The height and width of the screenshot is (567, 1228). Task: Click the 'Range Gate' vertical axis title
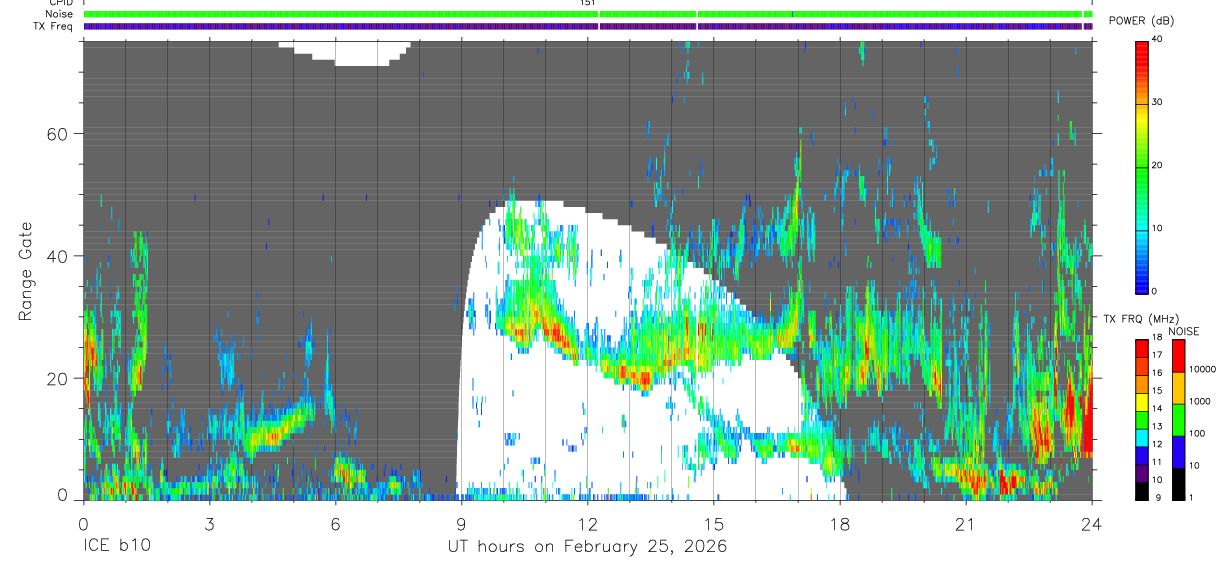[x=24, y=272]
